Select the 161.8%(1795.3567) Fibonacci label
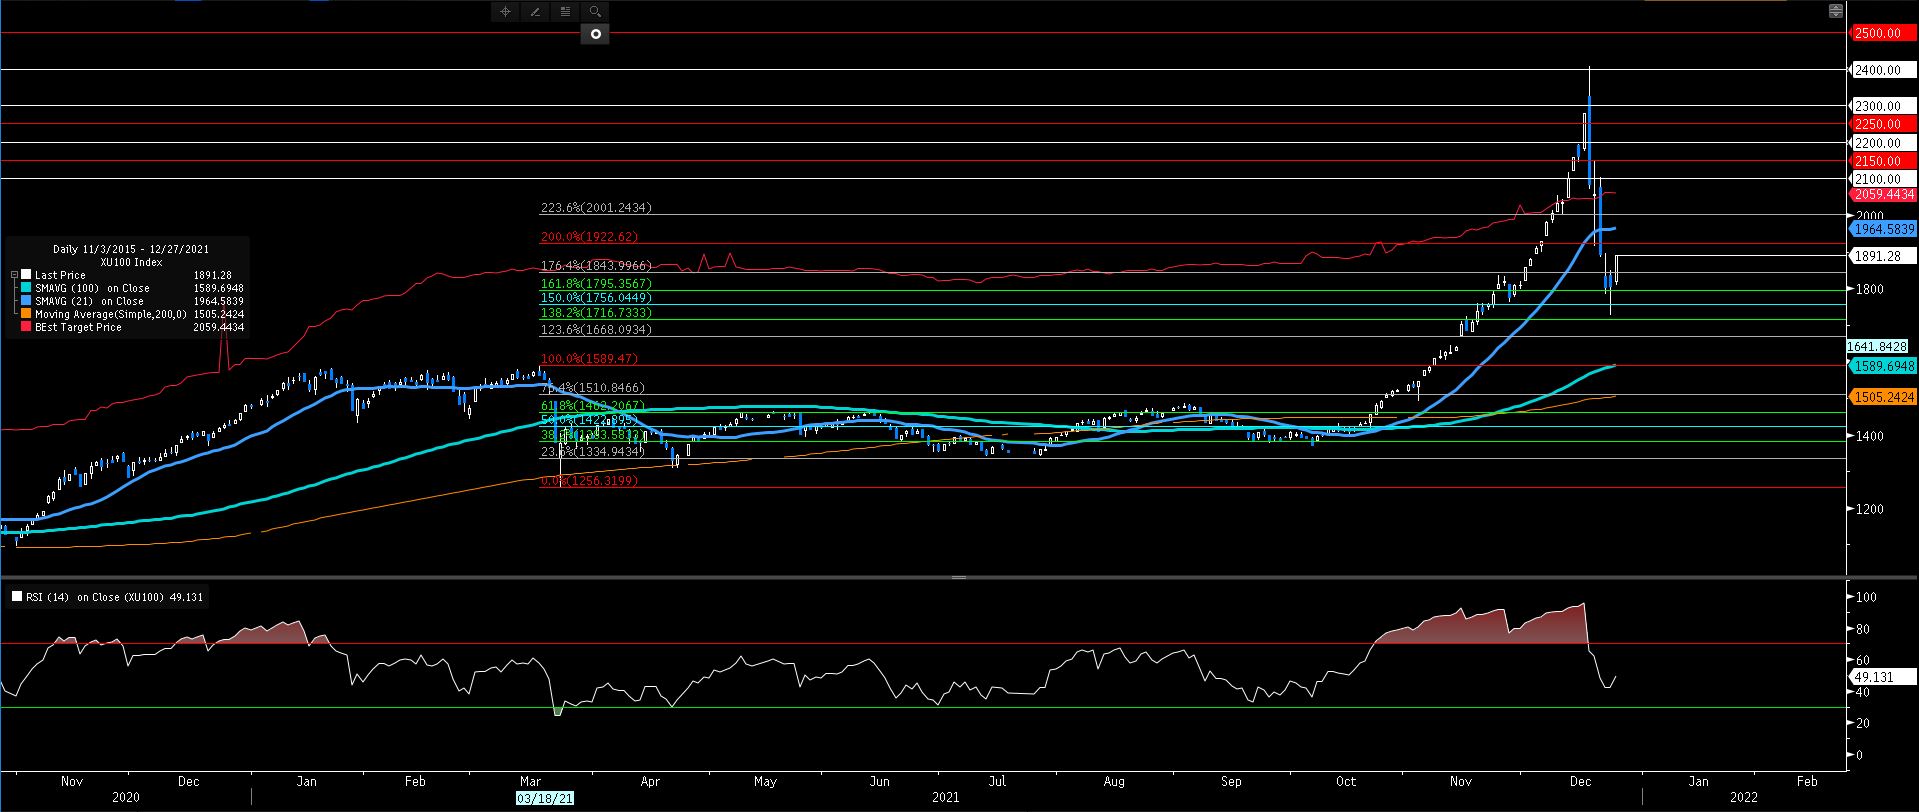Viewport: 1919px width, 812px height. click(x=596, y=284)
